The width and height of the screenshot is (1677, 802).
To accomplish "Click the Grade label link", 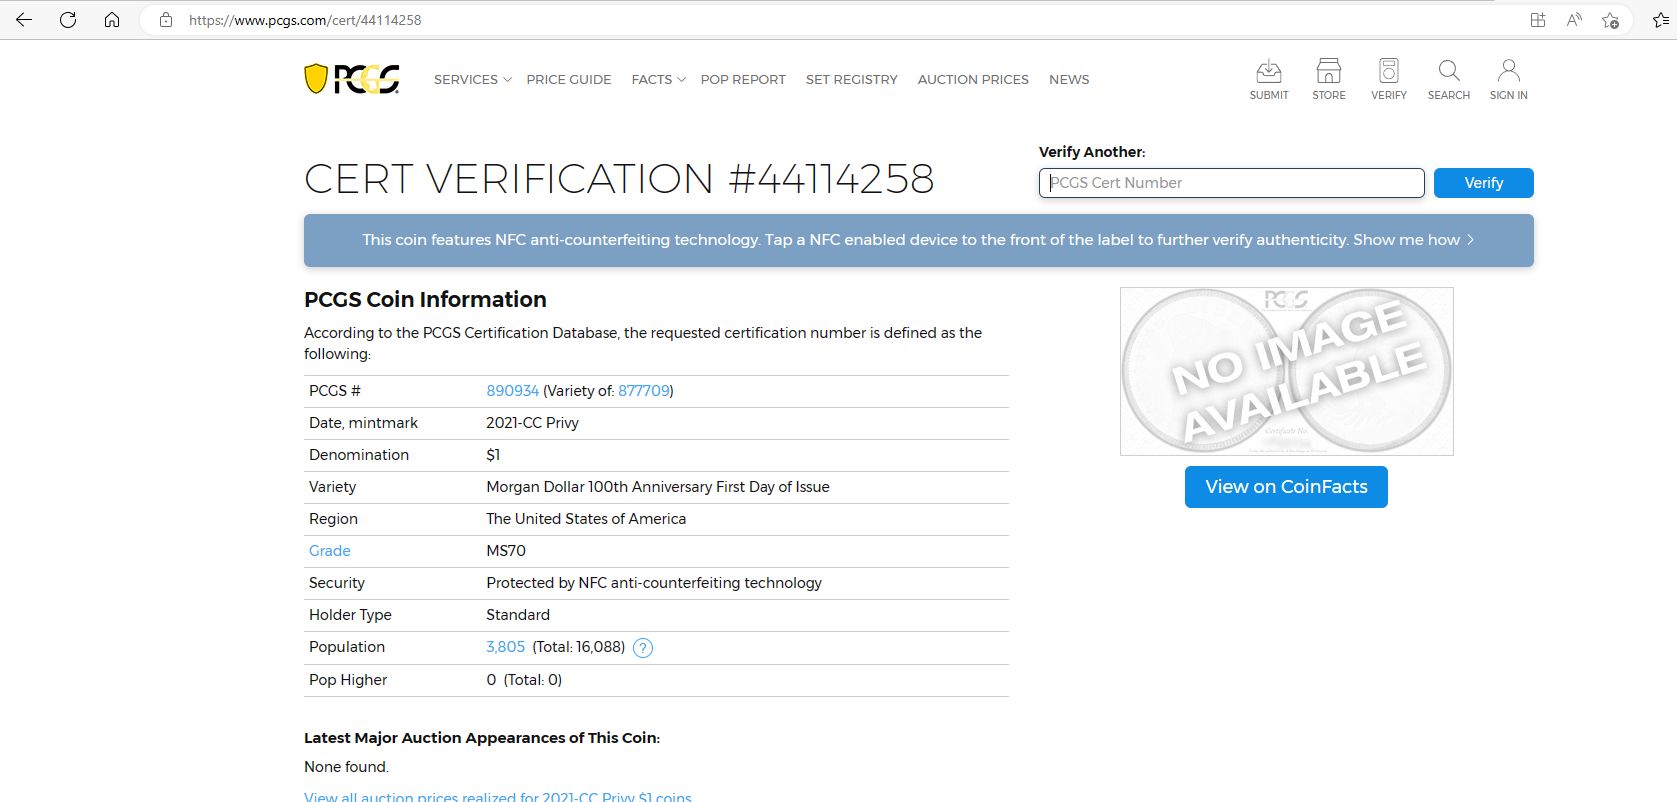I will coord(330,551).
